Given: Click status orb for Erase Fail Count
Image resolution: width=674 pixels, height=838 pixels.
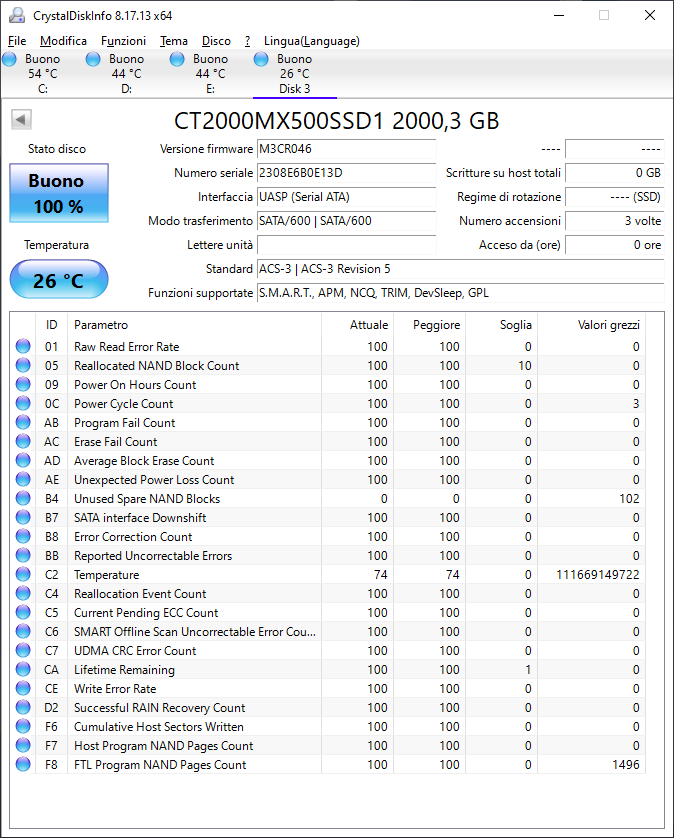Looking at the screenshot, I should [x=23, y=441].
